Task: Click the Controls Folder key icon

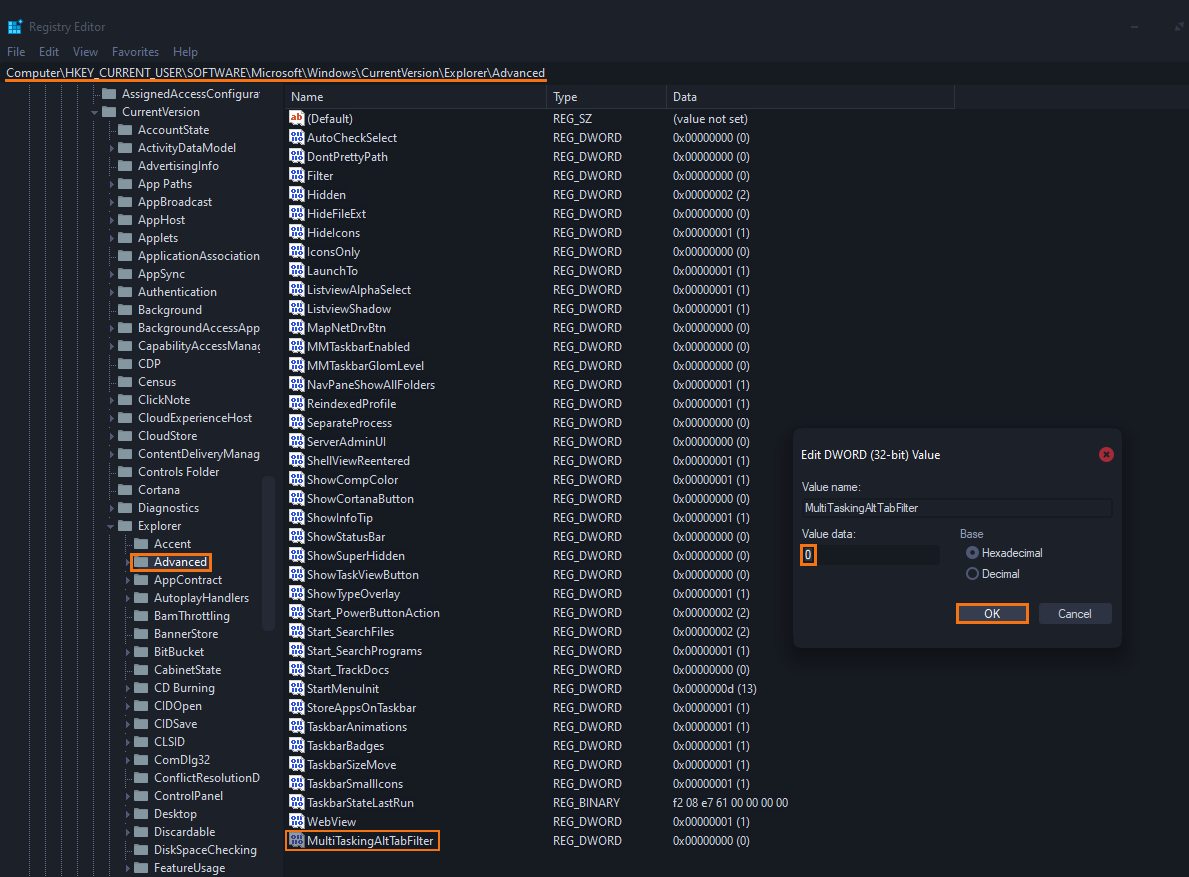Action: coord(125,471)
